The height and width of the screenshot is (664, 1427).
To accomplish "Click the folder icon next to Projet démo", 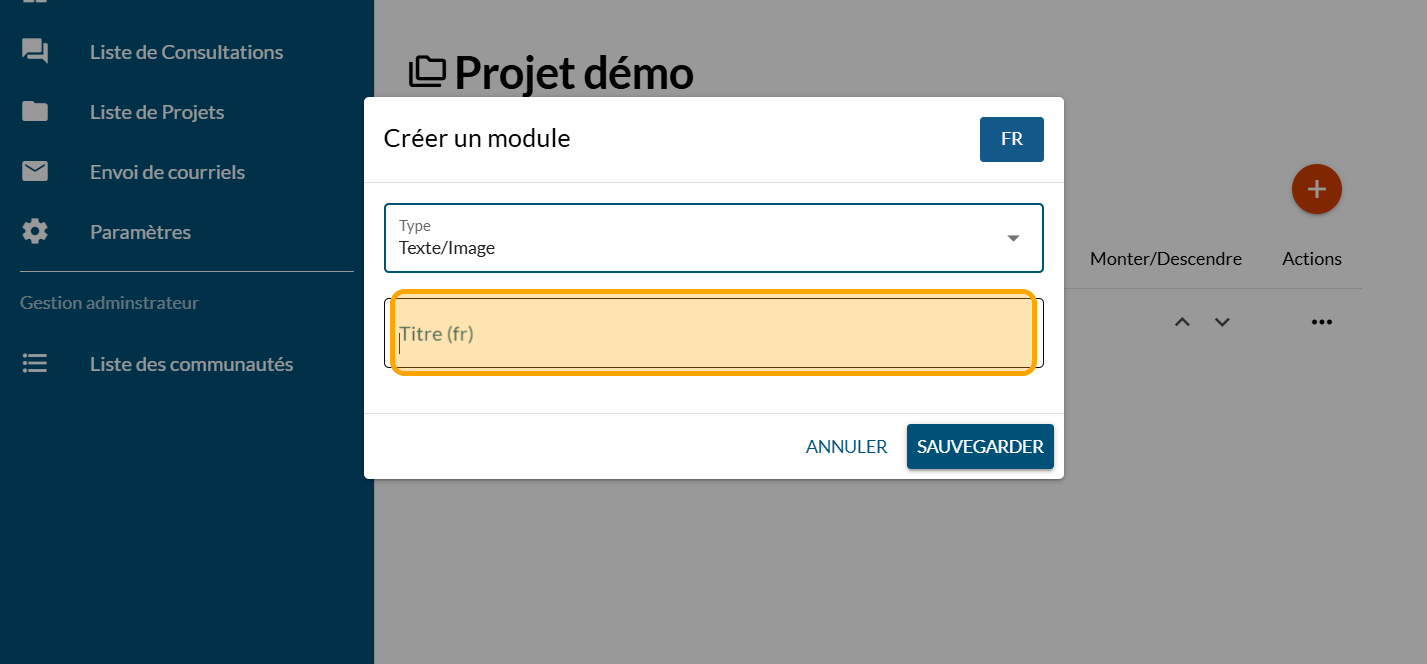I will click(x=428, y=72).
